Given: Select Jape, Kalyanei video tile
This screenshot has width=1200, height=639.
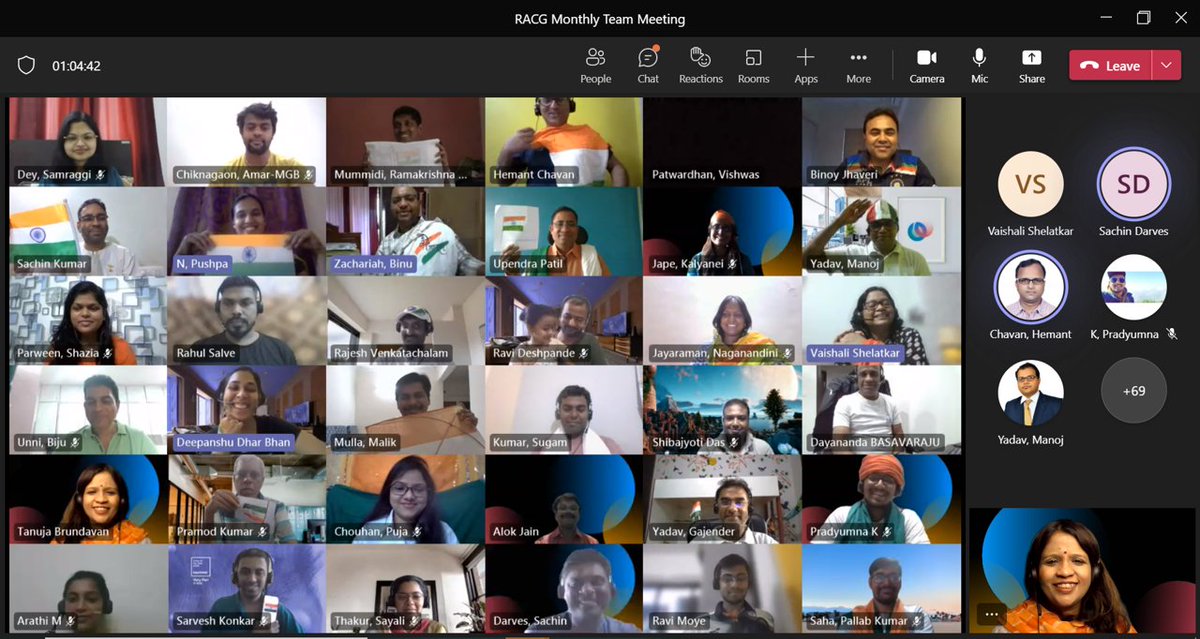Looking at the screenshot, I should coord(722,232).
